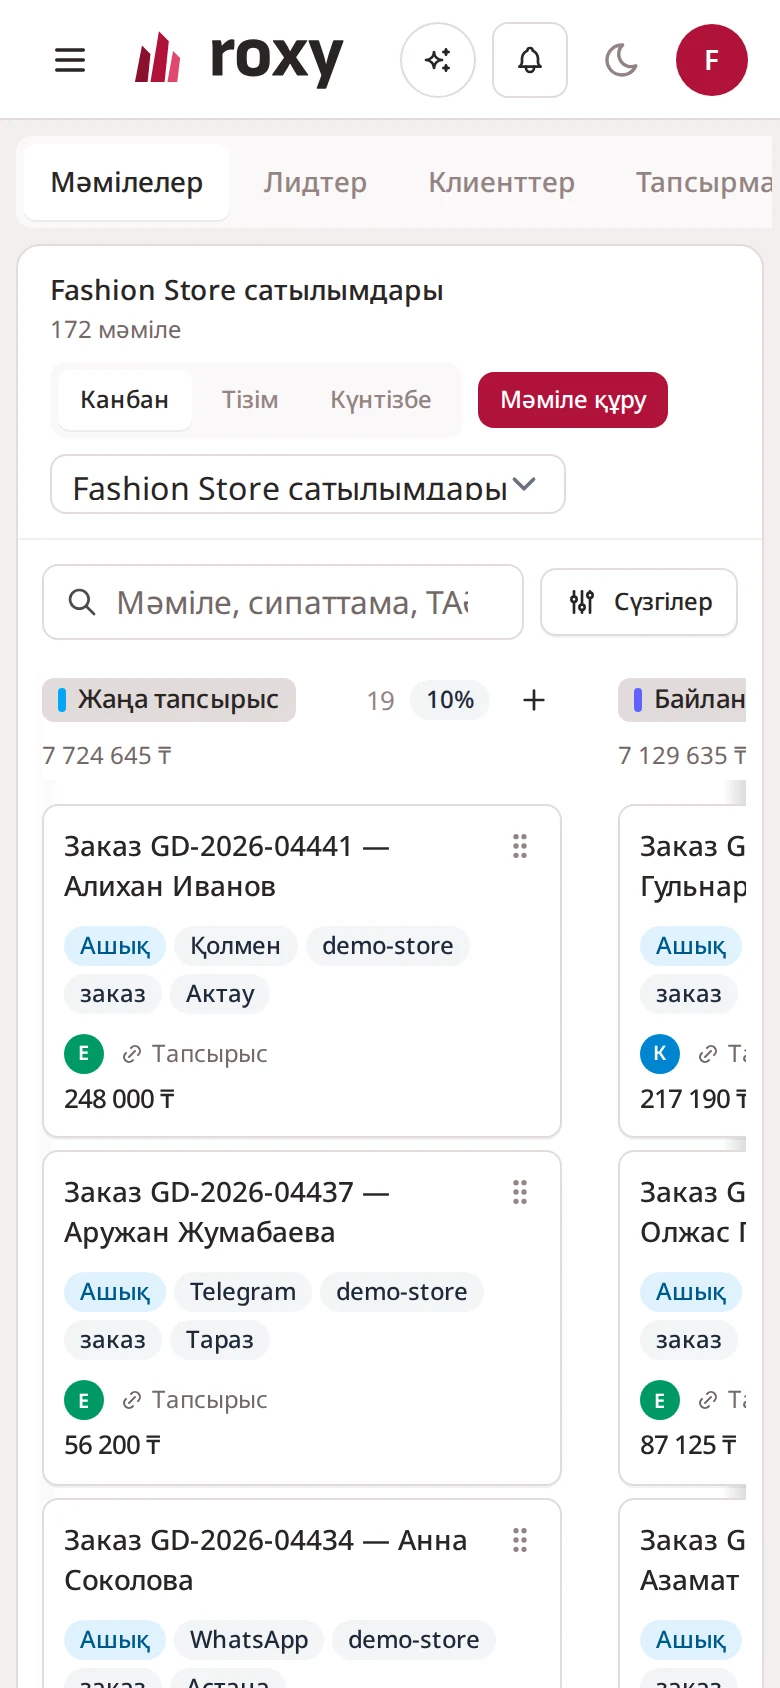Image resolution: width=780 pixels, height=1688 pixels.
Task: Click demo-store tag on GD-2026-04434 card
Action: coord(414,1640)
